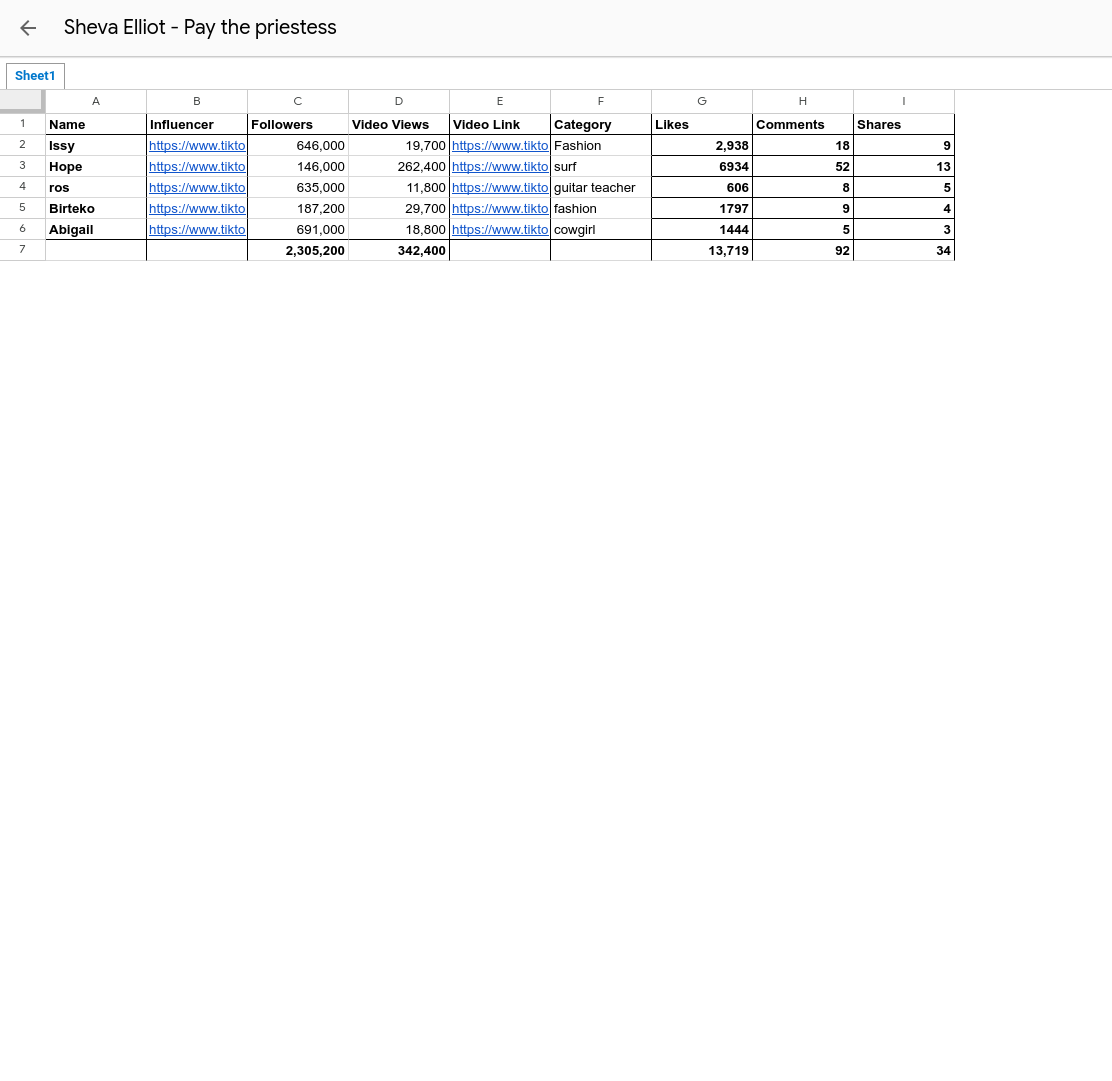
Task: Select column C header
Action: (x=298, y=101)
